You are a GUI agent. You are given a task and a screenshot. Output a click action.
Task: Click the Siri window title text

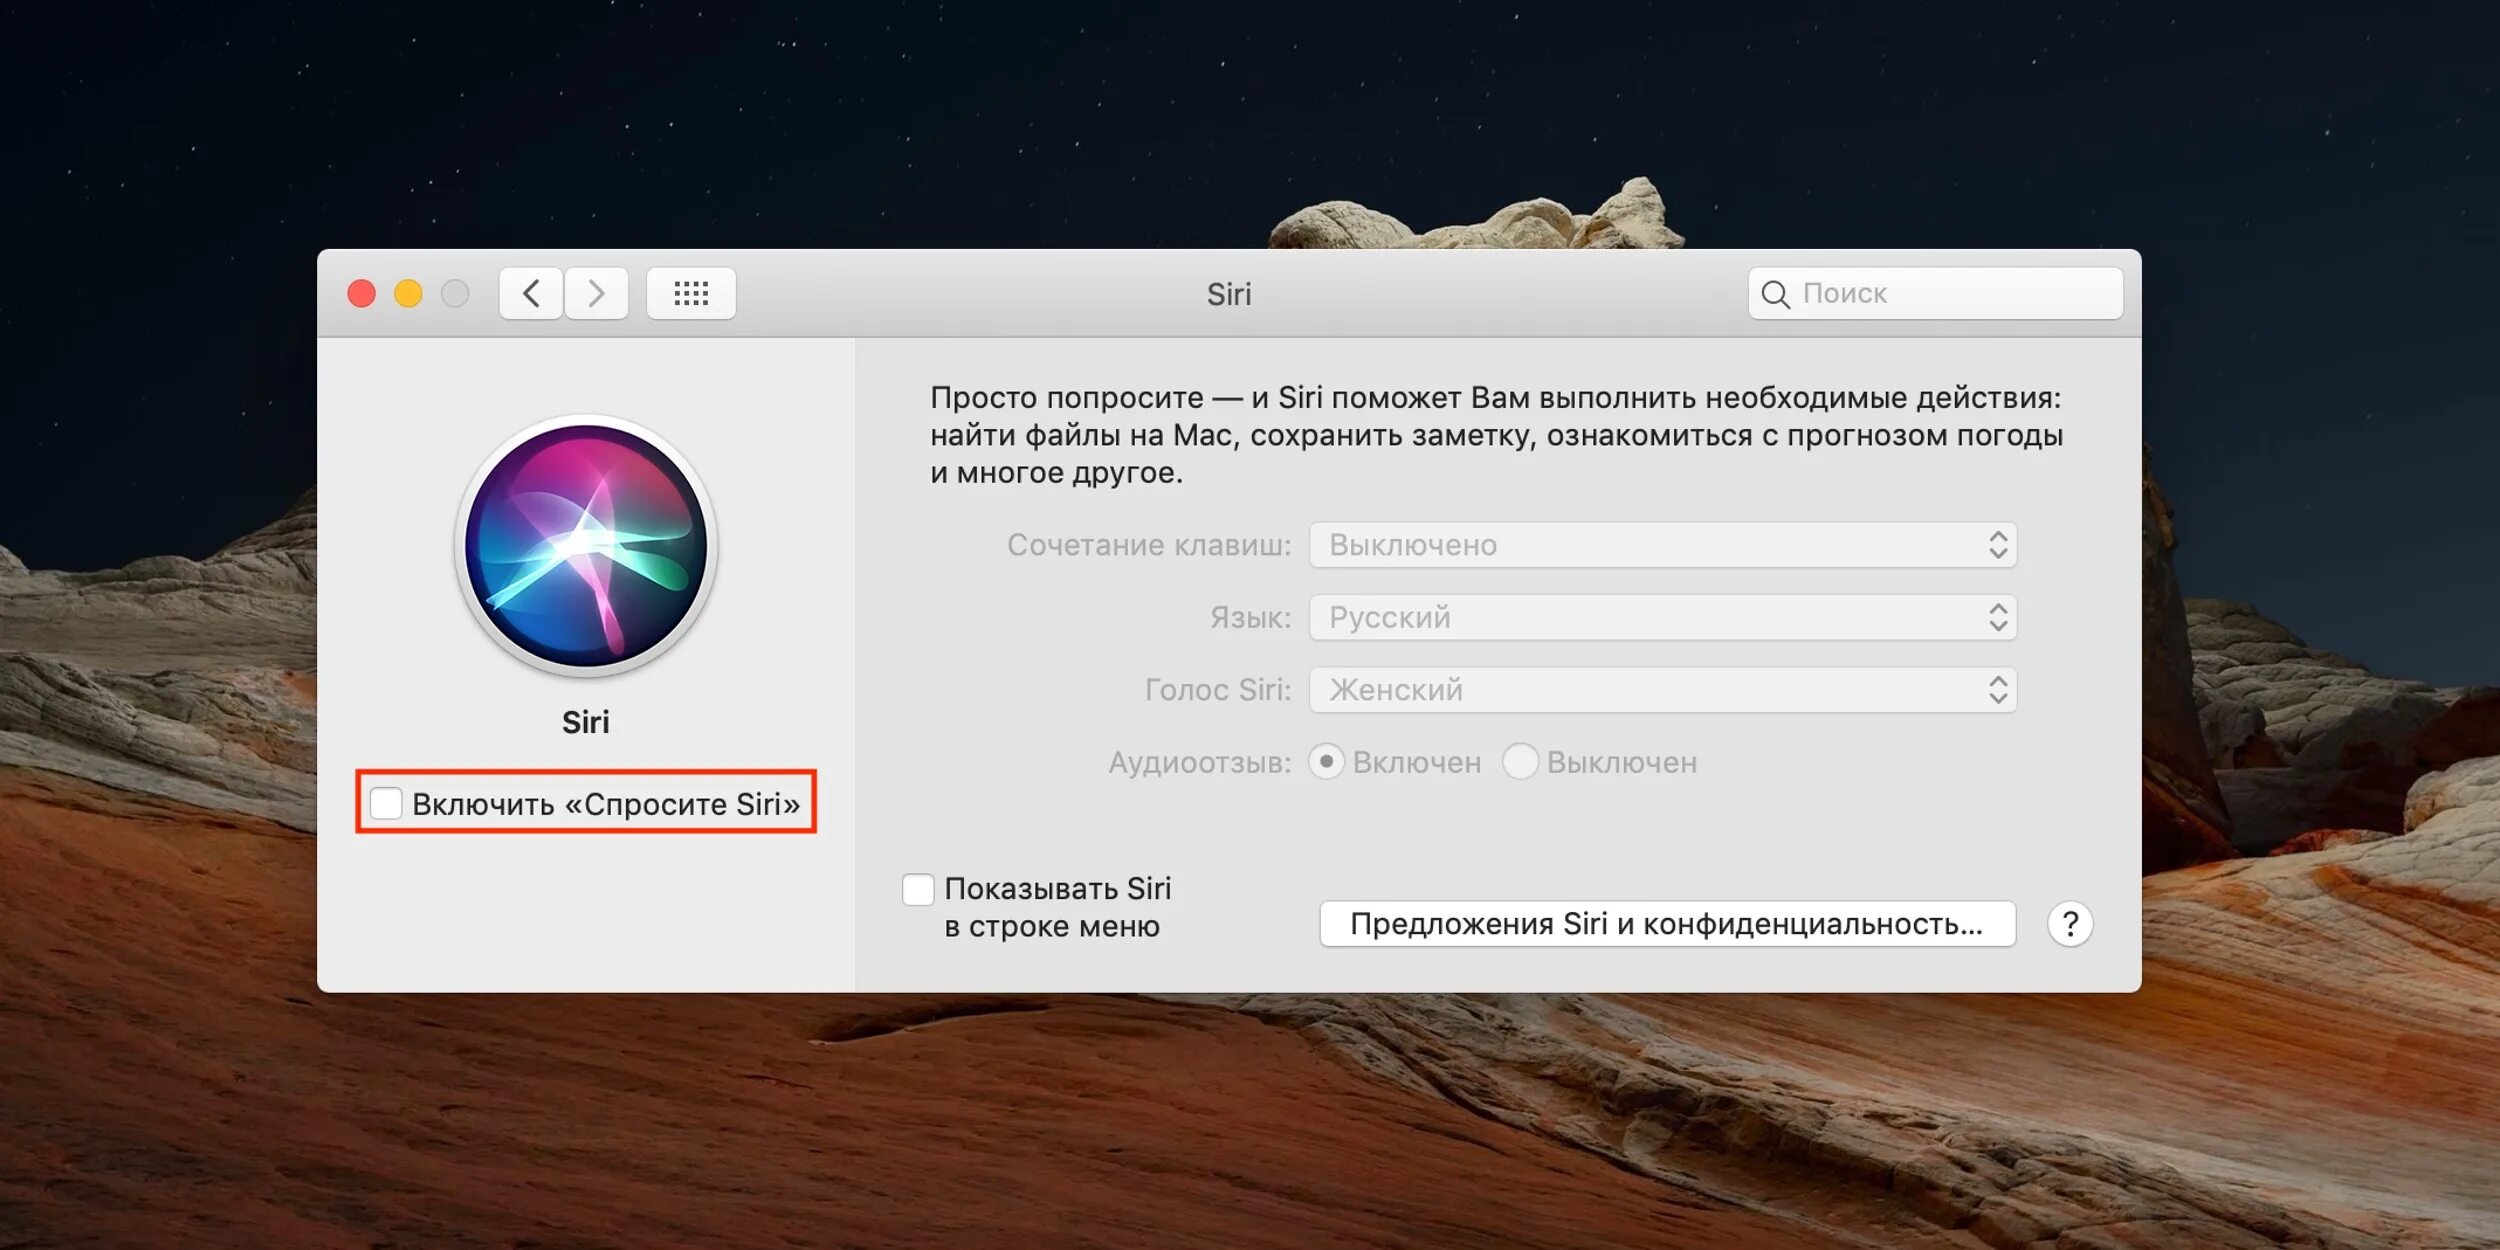[1228, 294]
